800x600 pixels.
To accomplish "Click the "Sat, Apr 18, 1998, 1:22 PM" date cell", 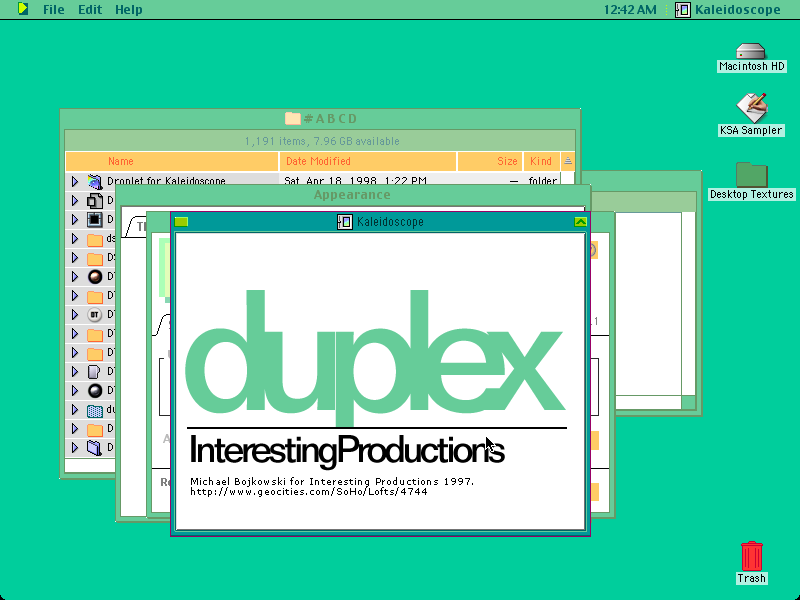I will [355, 181].
